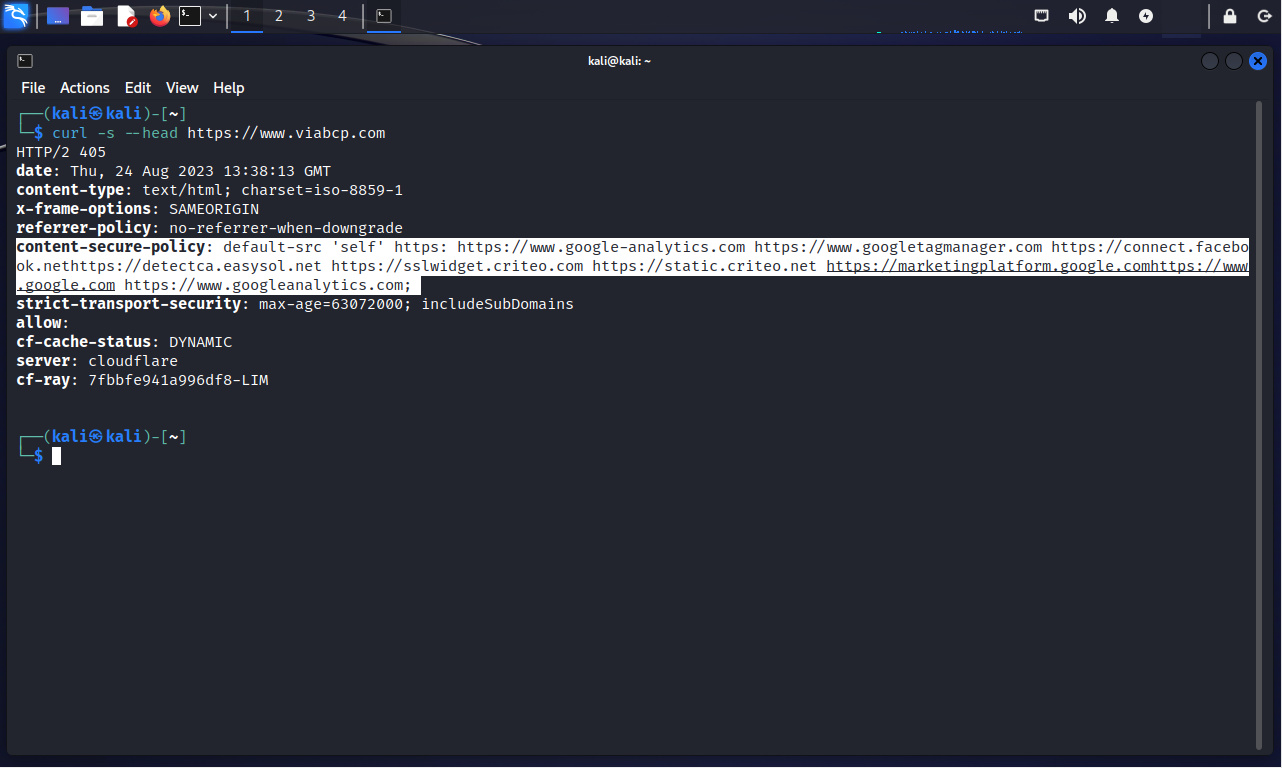The width and height of the screenshot is (1282, 768).
Task: Open terminal emulator launcher in panel
Action: point(190,16)
